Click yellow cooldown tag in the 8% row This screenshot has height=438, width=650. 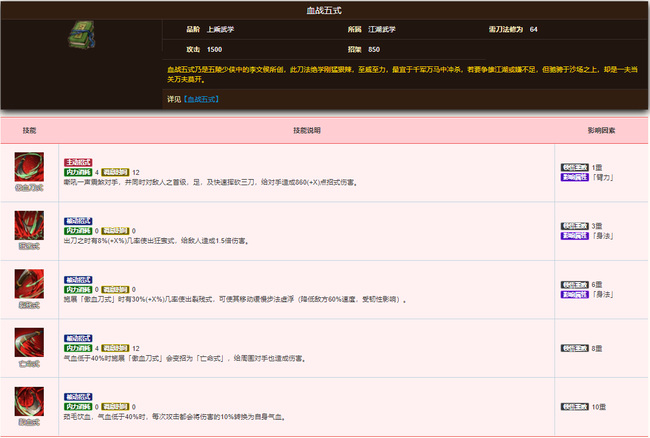click(115, 231)
